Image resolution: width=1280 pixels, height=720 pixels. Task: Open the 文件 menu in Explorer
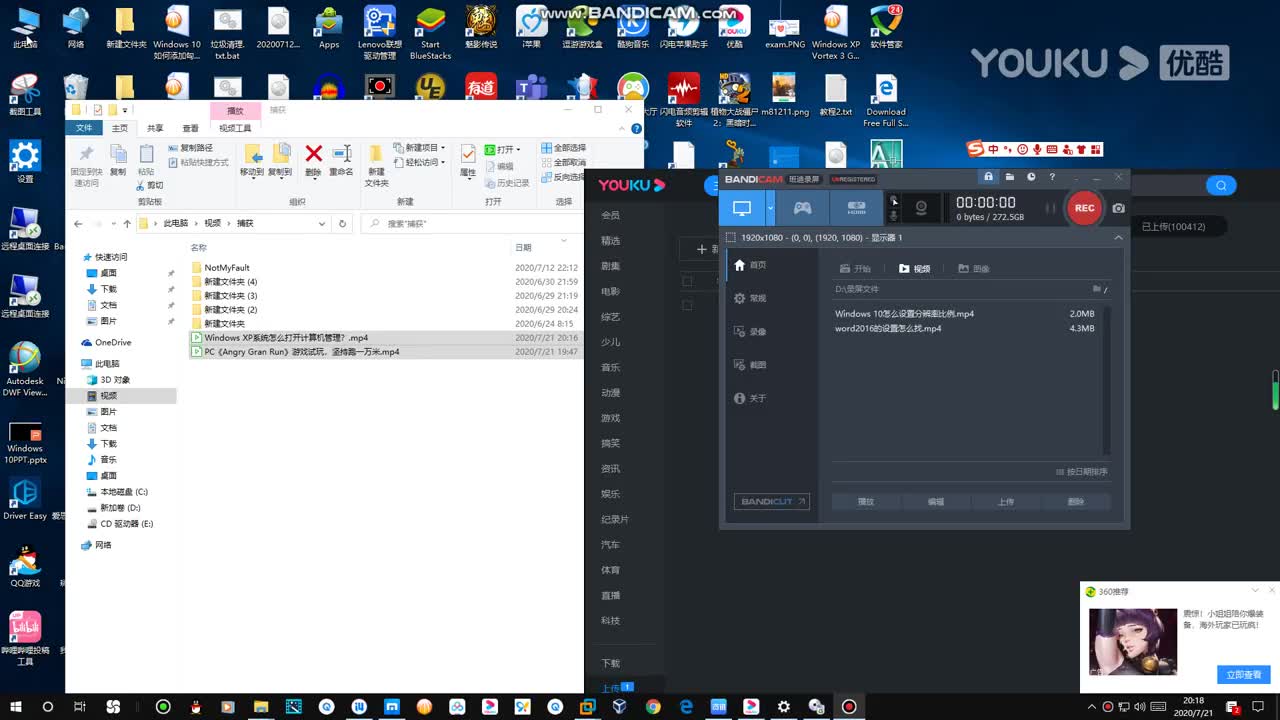point(84,128)
